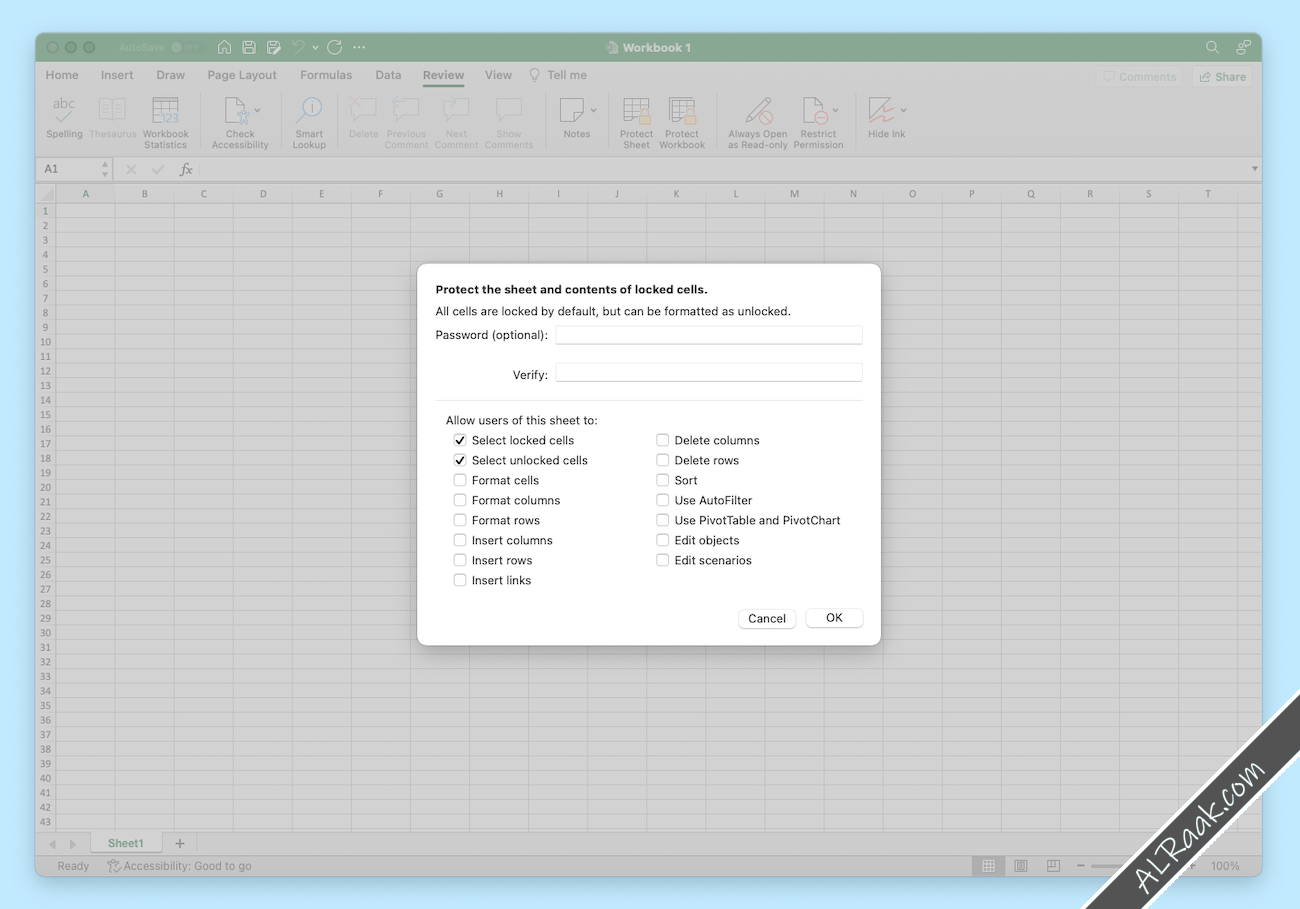Check the Delete columns option
This screenshot has height=909, width=1300.
point(662,440)
